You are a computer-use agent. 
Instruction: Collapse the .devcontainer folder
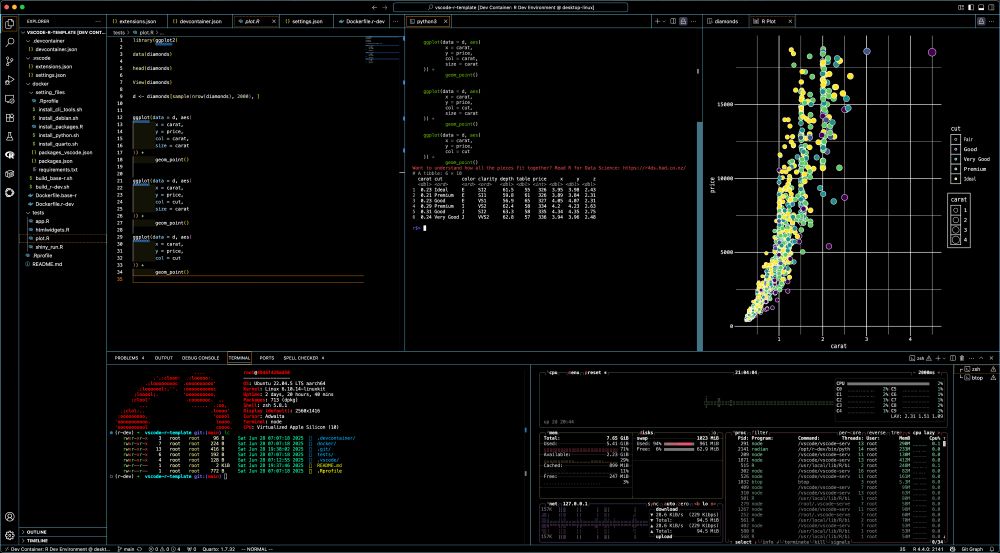tap(64, 40)
